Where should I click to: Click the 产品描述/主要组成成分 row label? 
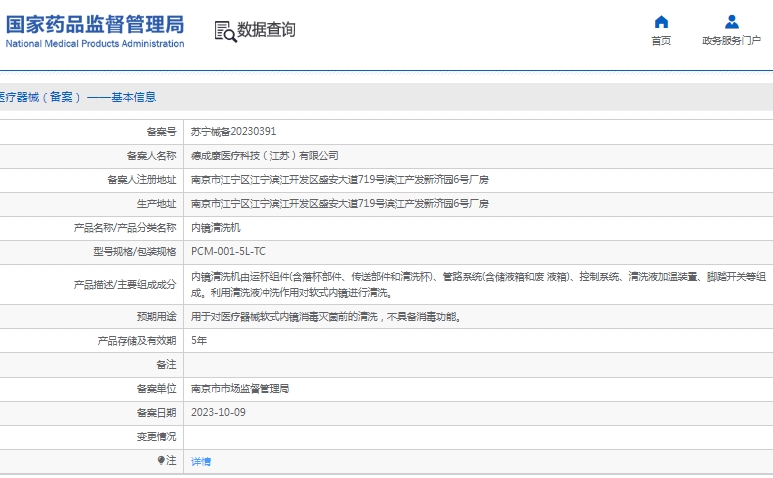[x=125, y=285]
